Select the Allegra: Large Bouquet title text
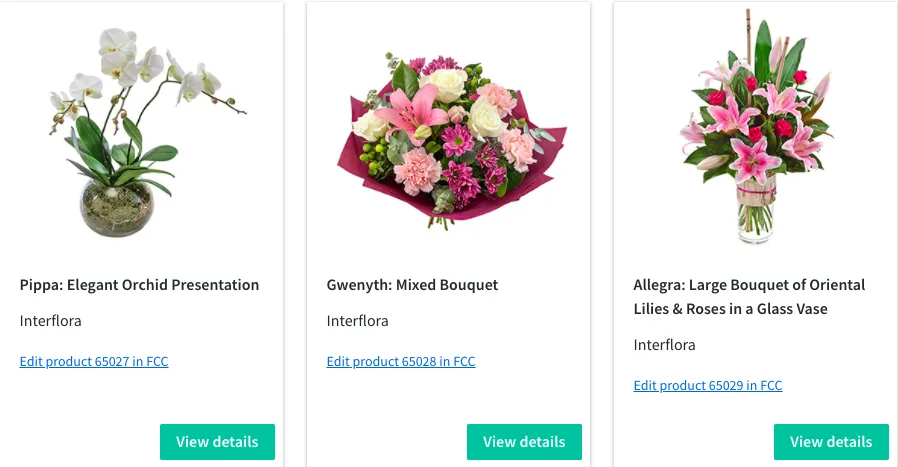This screenshot has width=898, height=467. 749,297
